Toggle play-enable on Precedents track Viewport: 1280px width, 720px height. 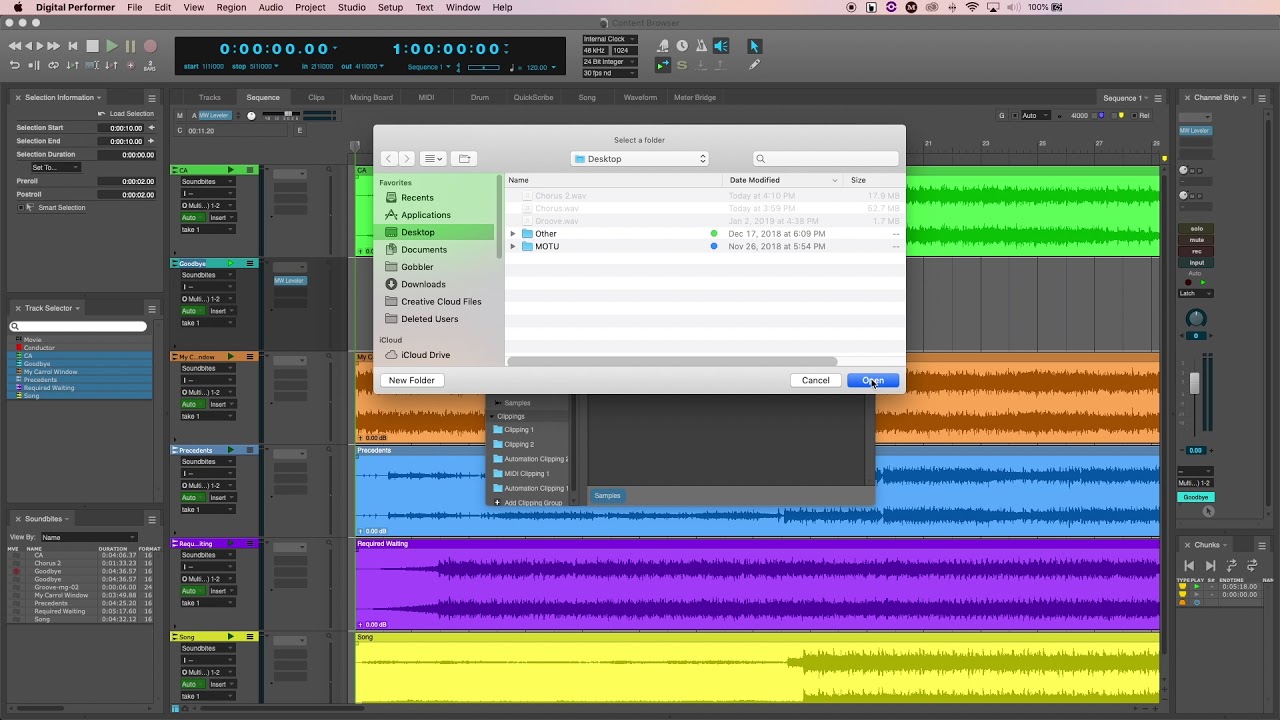coord(231,450)
